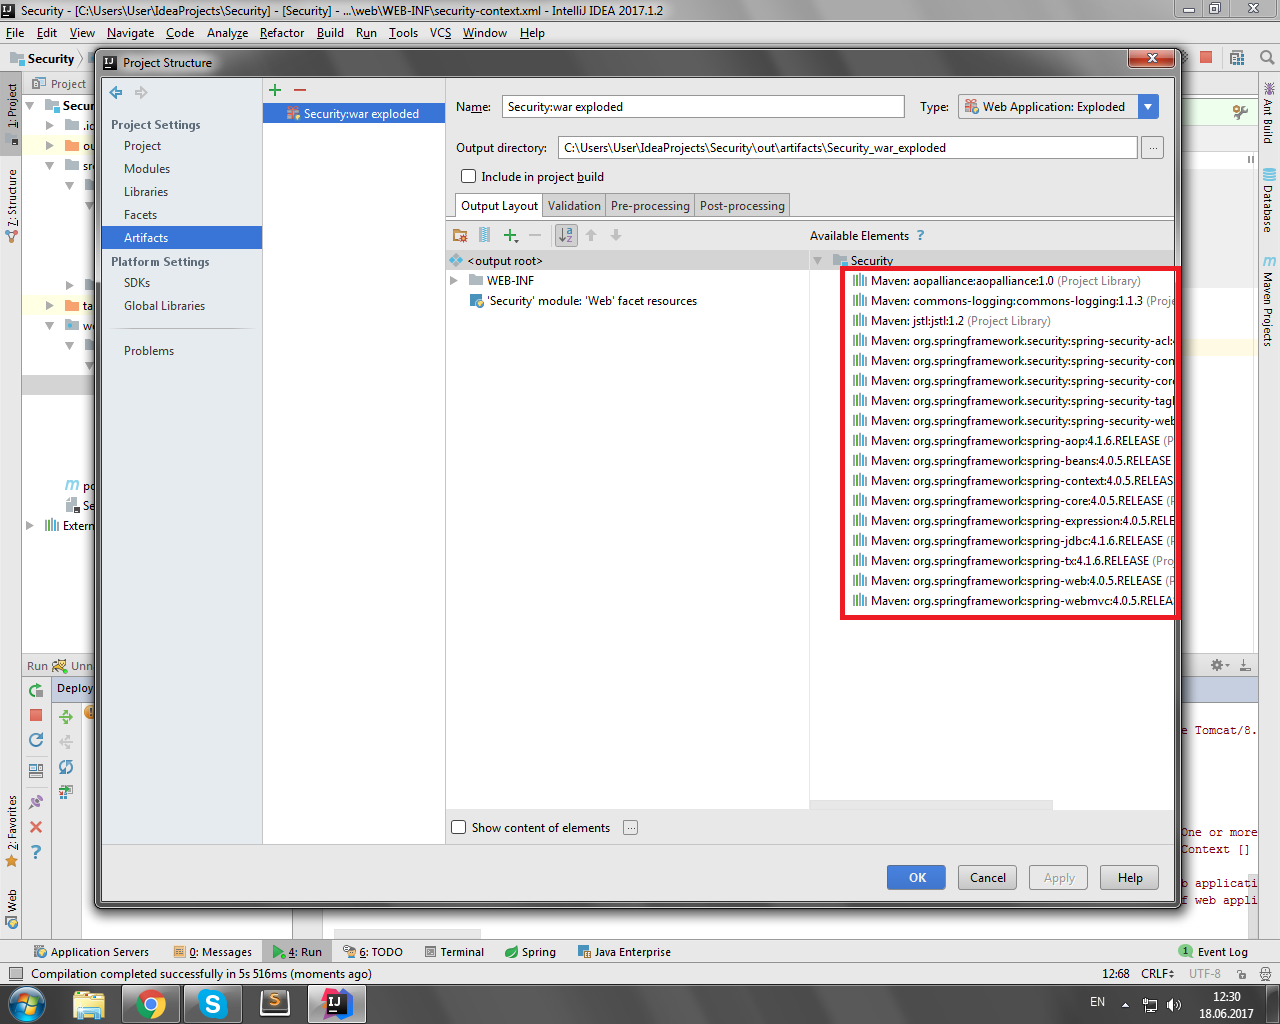Click the Help button in dialog
The width and height of the screenshot is (1280, 1024).
tap(1130, 877)
